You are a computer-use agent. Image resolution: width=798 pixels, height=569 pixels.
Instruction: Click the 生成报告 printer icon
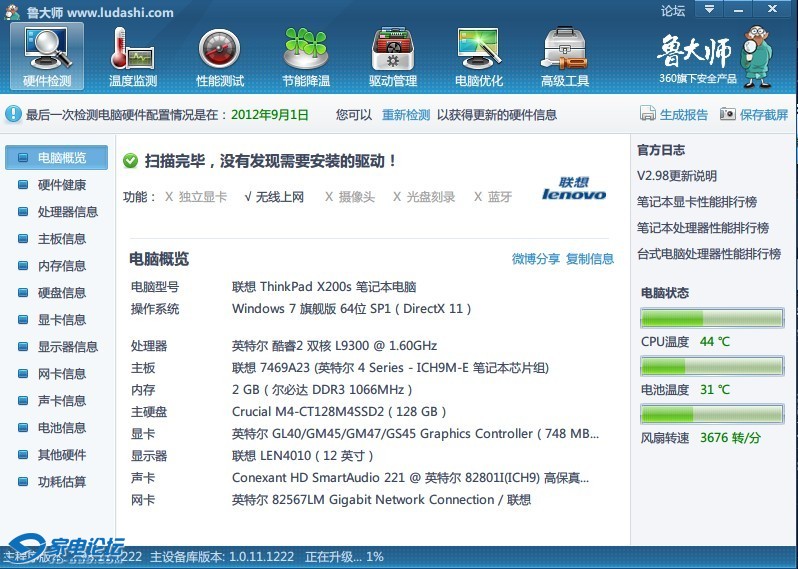(x=647, y=113)
